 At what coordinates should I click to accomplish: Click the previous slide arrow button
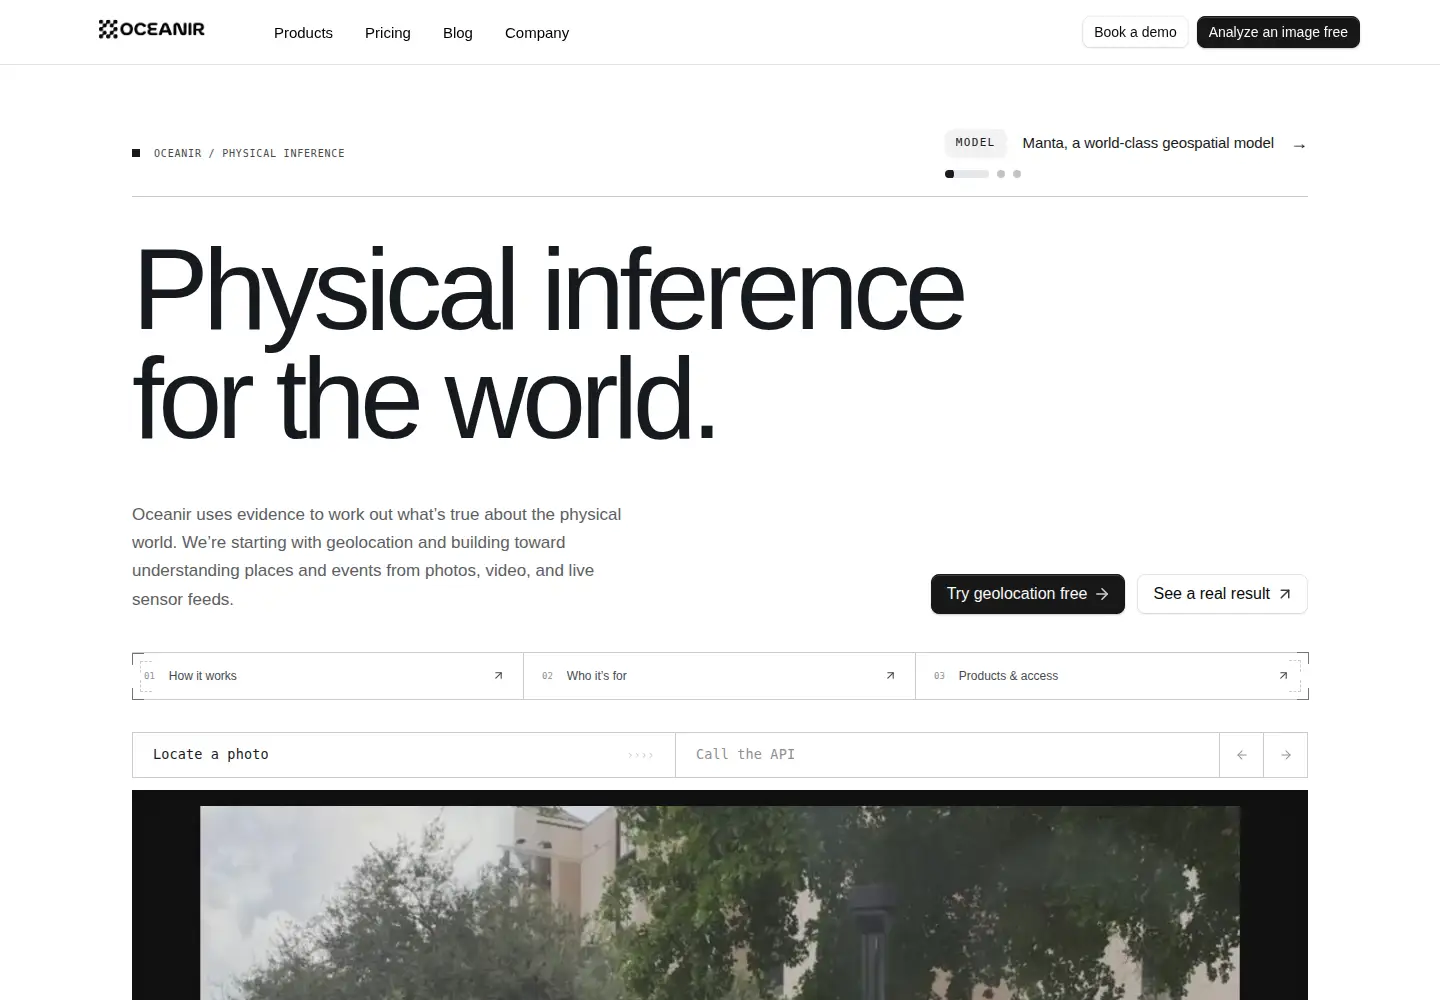pyautogui.click(x=1242, y=755)
